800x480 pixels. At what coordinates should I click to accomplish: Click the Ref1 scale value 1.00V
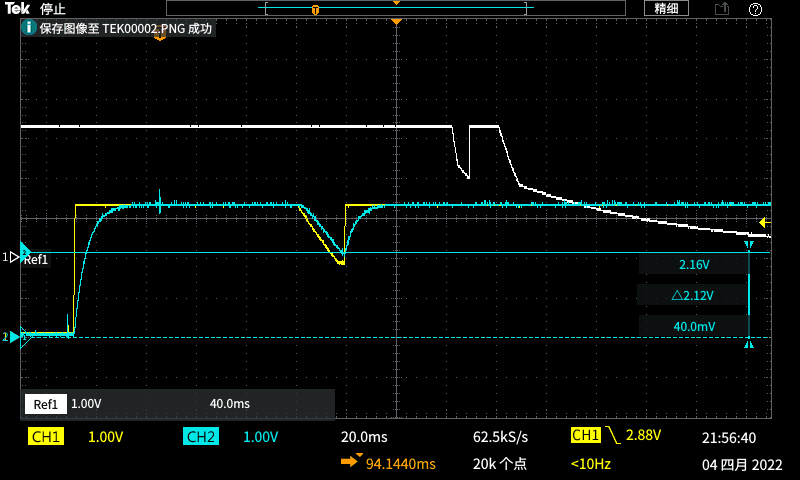(x=86, y=404)
